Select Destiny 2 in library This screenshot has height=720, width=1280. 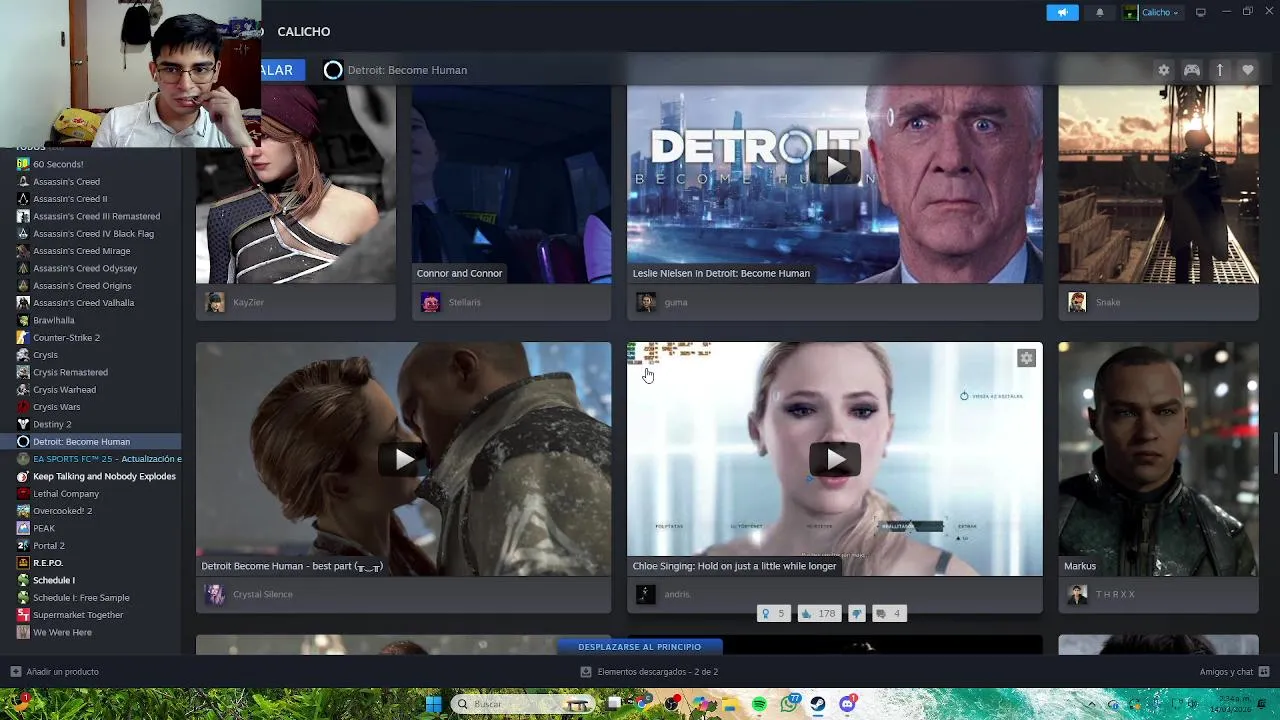coord(52,424)
